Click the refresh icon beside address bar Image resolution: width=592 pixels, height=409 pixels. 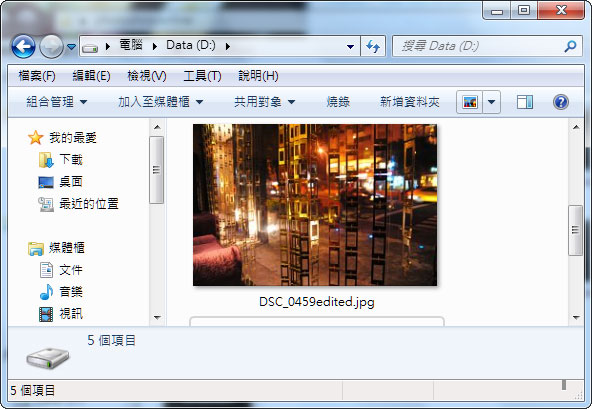tap(373, 46)
